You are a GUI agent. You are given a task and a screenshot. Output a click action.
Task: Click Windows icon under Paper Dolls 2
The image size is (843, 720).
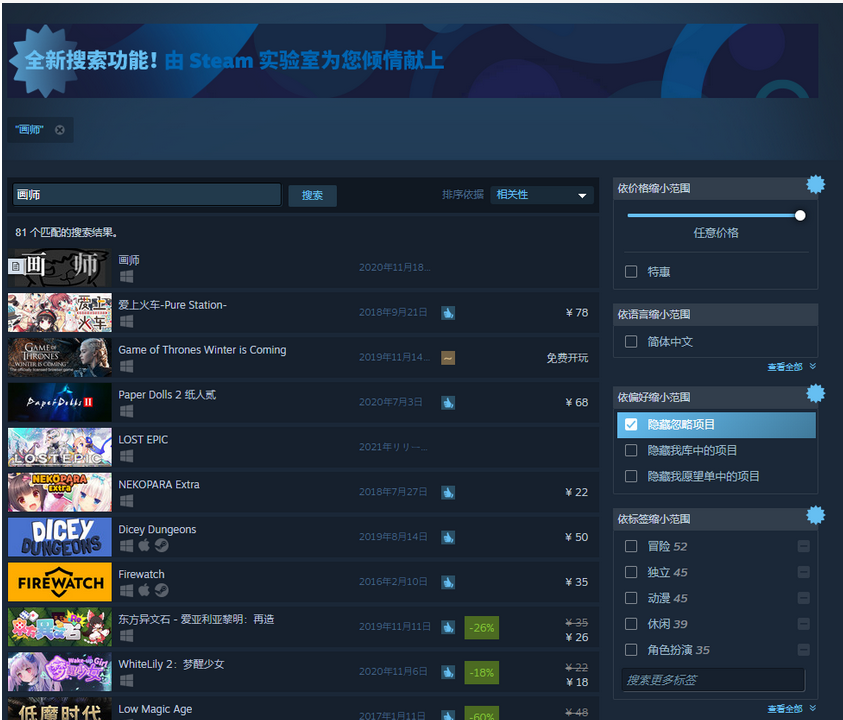pyautogui.click(x=126, y=411)
